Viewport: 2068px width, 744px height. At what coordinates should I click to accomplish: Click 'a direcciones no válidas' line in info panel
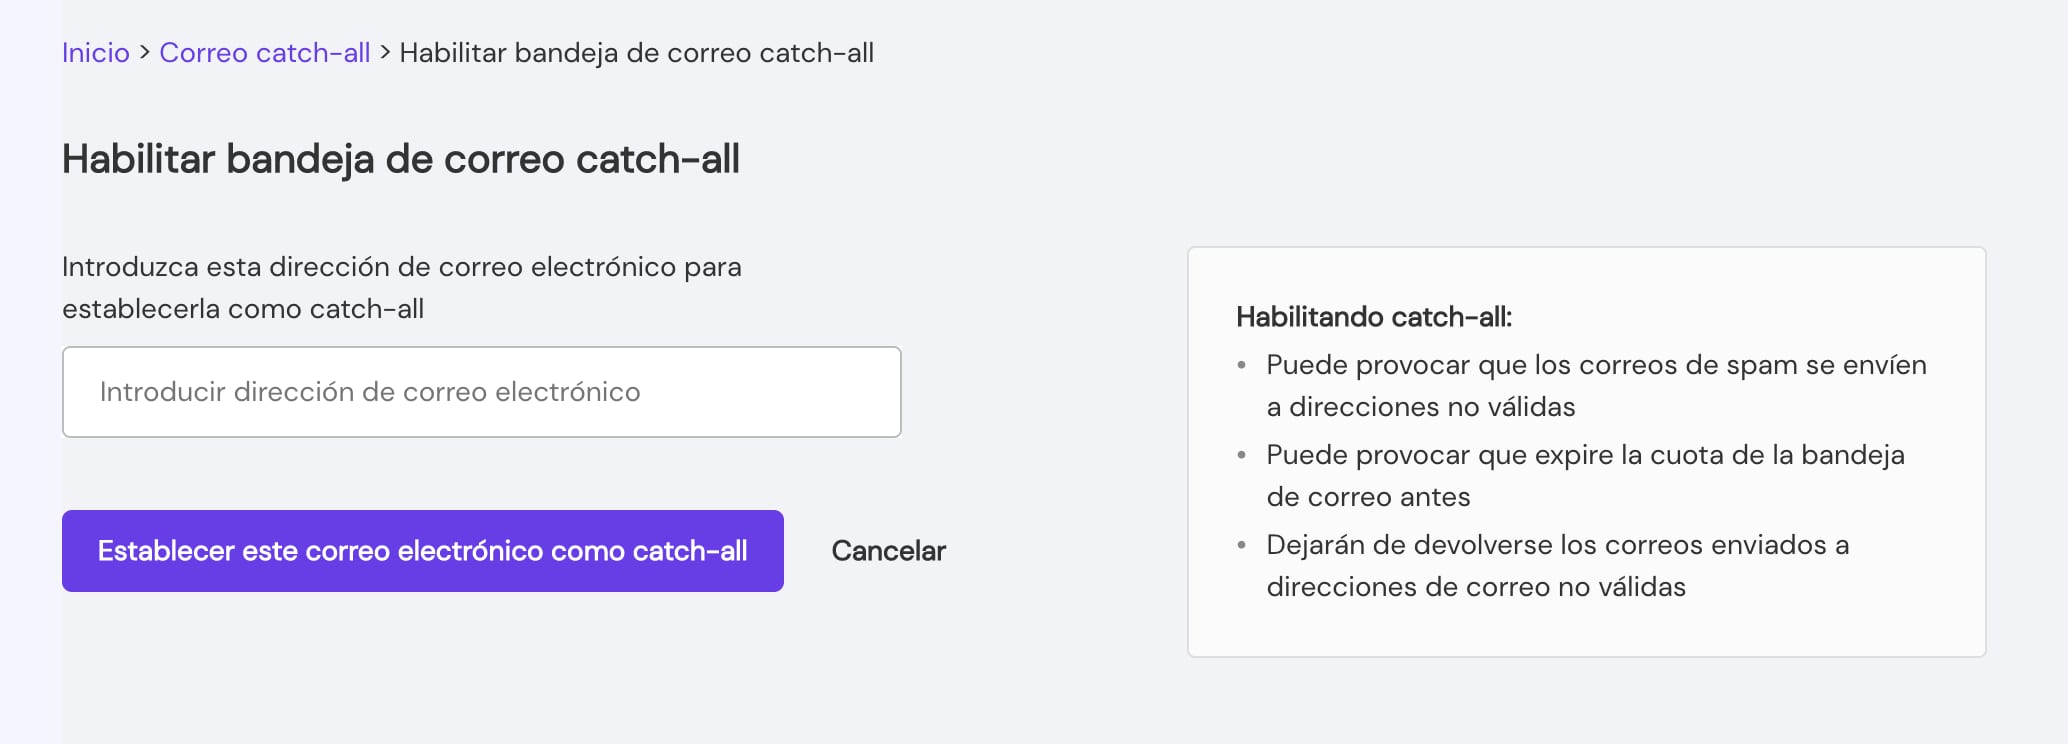click(1420, 407)
